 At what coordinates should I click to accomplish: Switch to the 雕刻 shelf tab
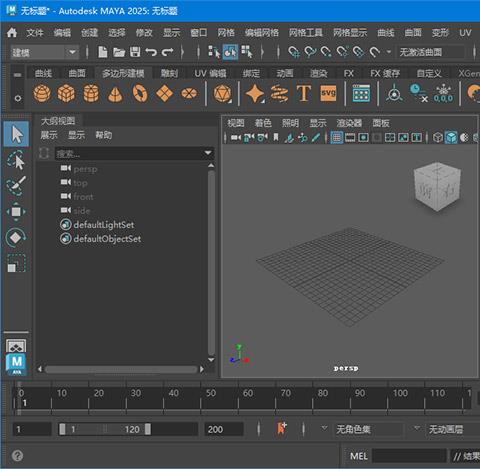tap(169, 73)
